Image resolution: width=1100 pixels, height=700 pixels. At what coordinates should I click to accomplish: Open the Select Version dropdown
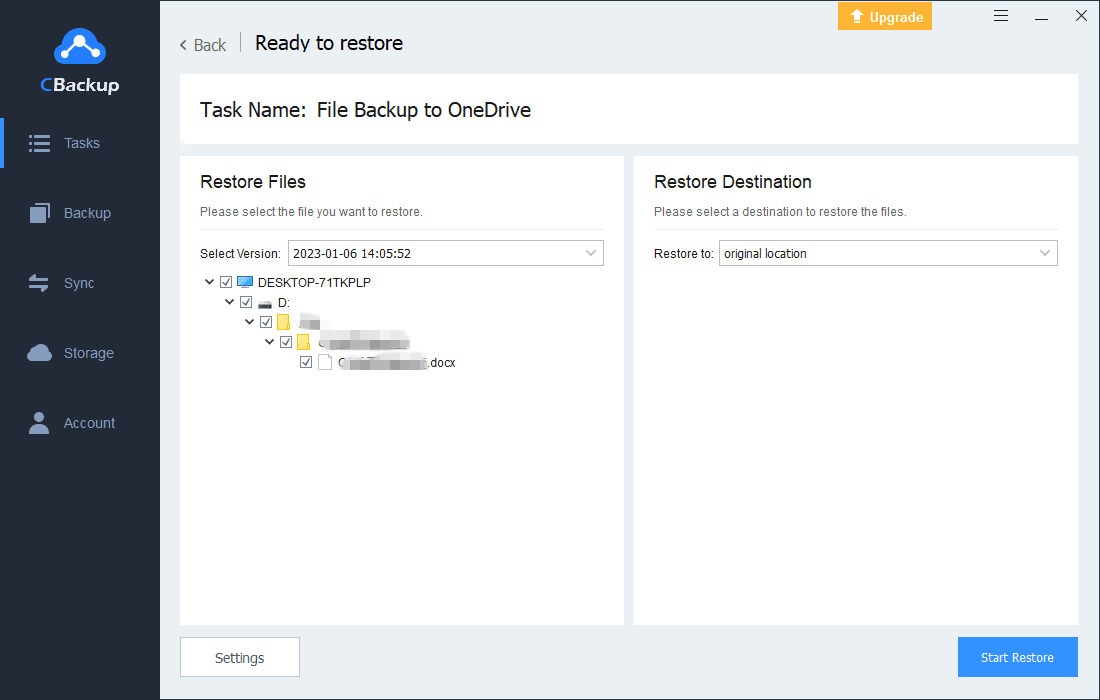445,253
